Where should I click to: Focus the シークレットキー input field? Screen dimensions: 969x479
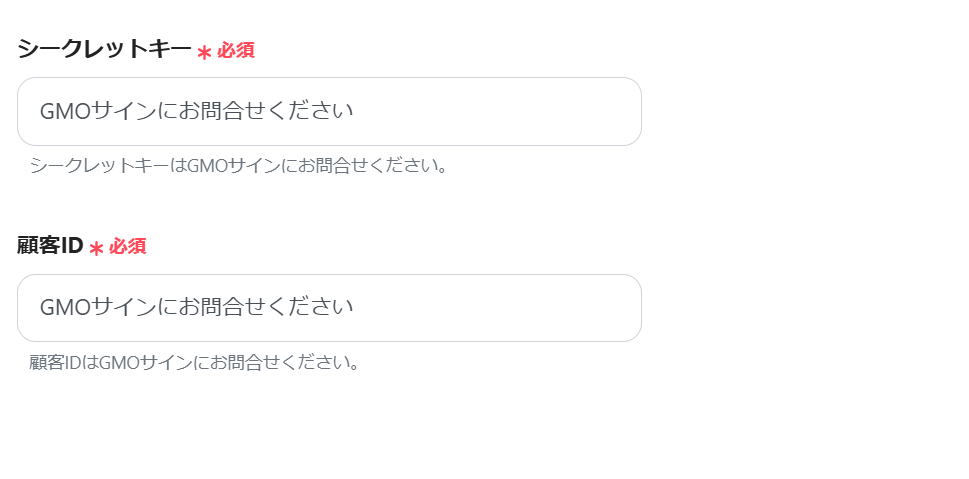(329, 112)
